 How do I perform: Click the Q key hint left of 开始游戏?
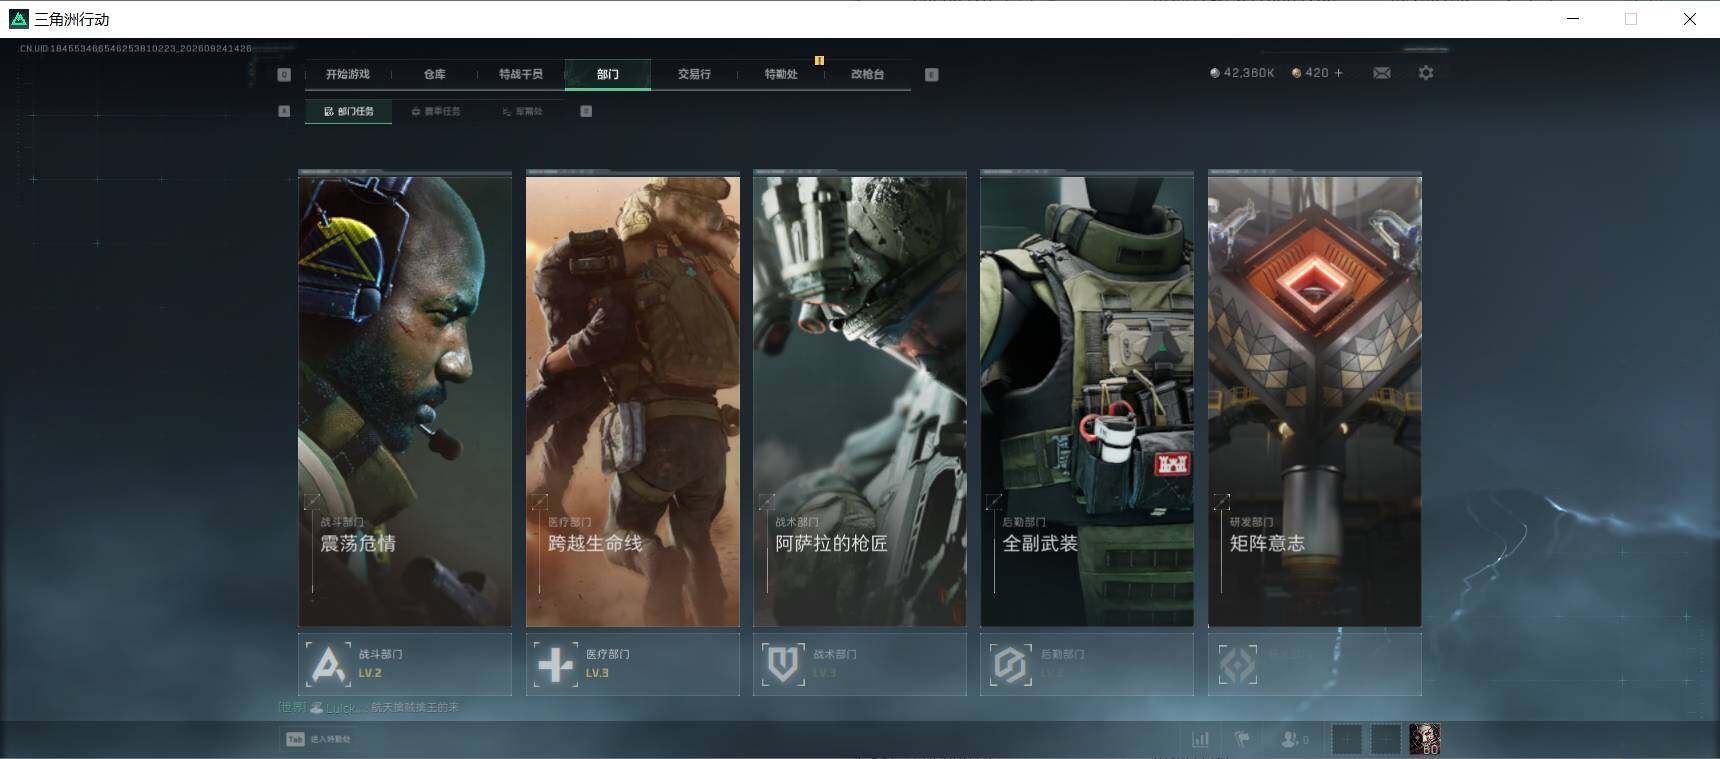pos(284,74)
